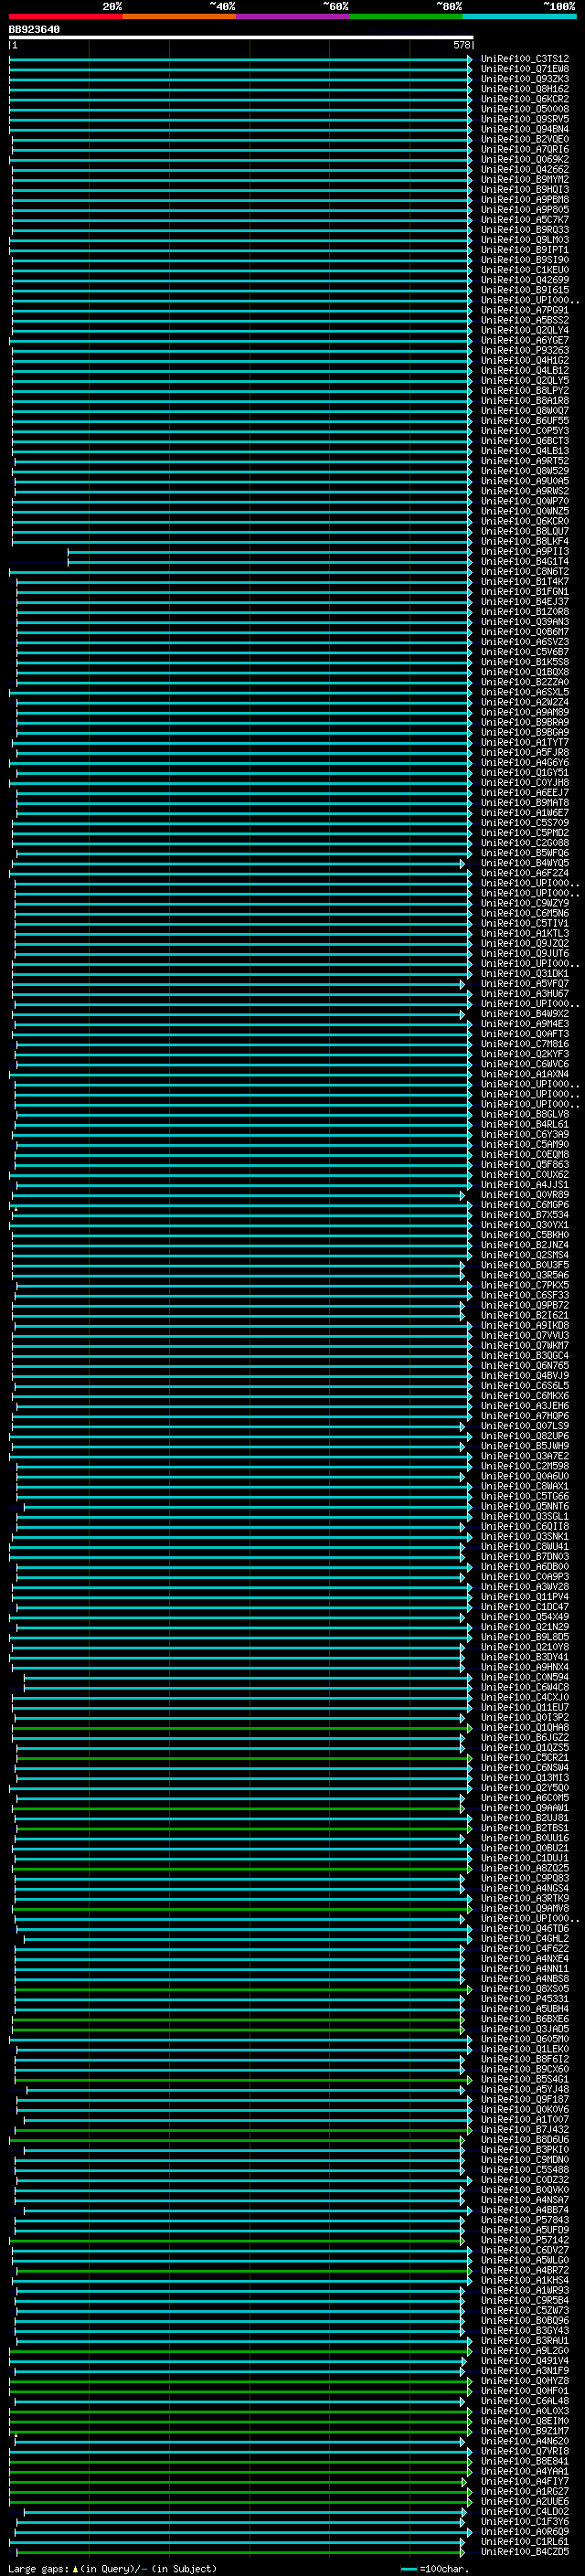Select hit UniRef100_Q9LM03
585x2576 pixels.
point(524,240)
